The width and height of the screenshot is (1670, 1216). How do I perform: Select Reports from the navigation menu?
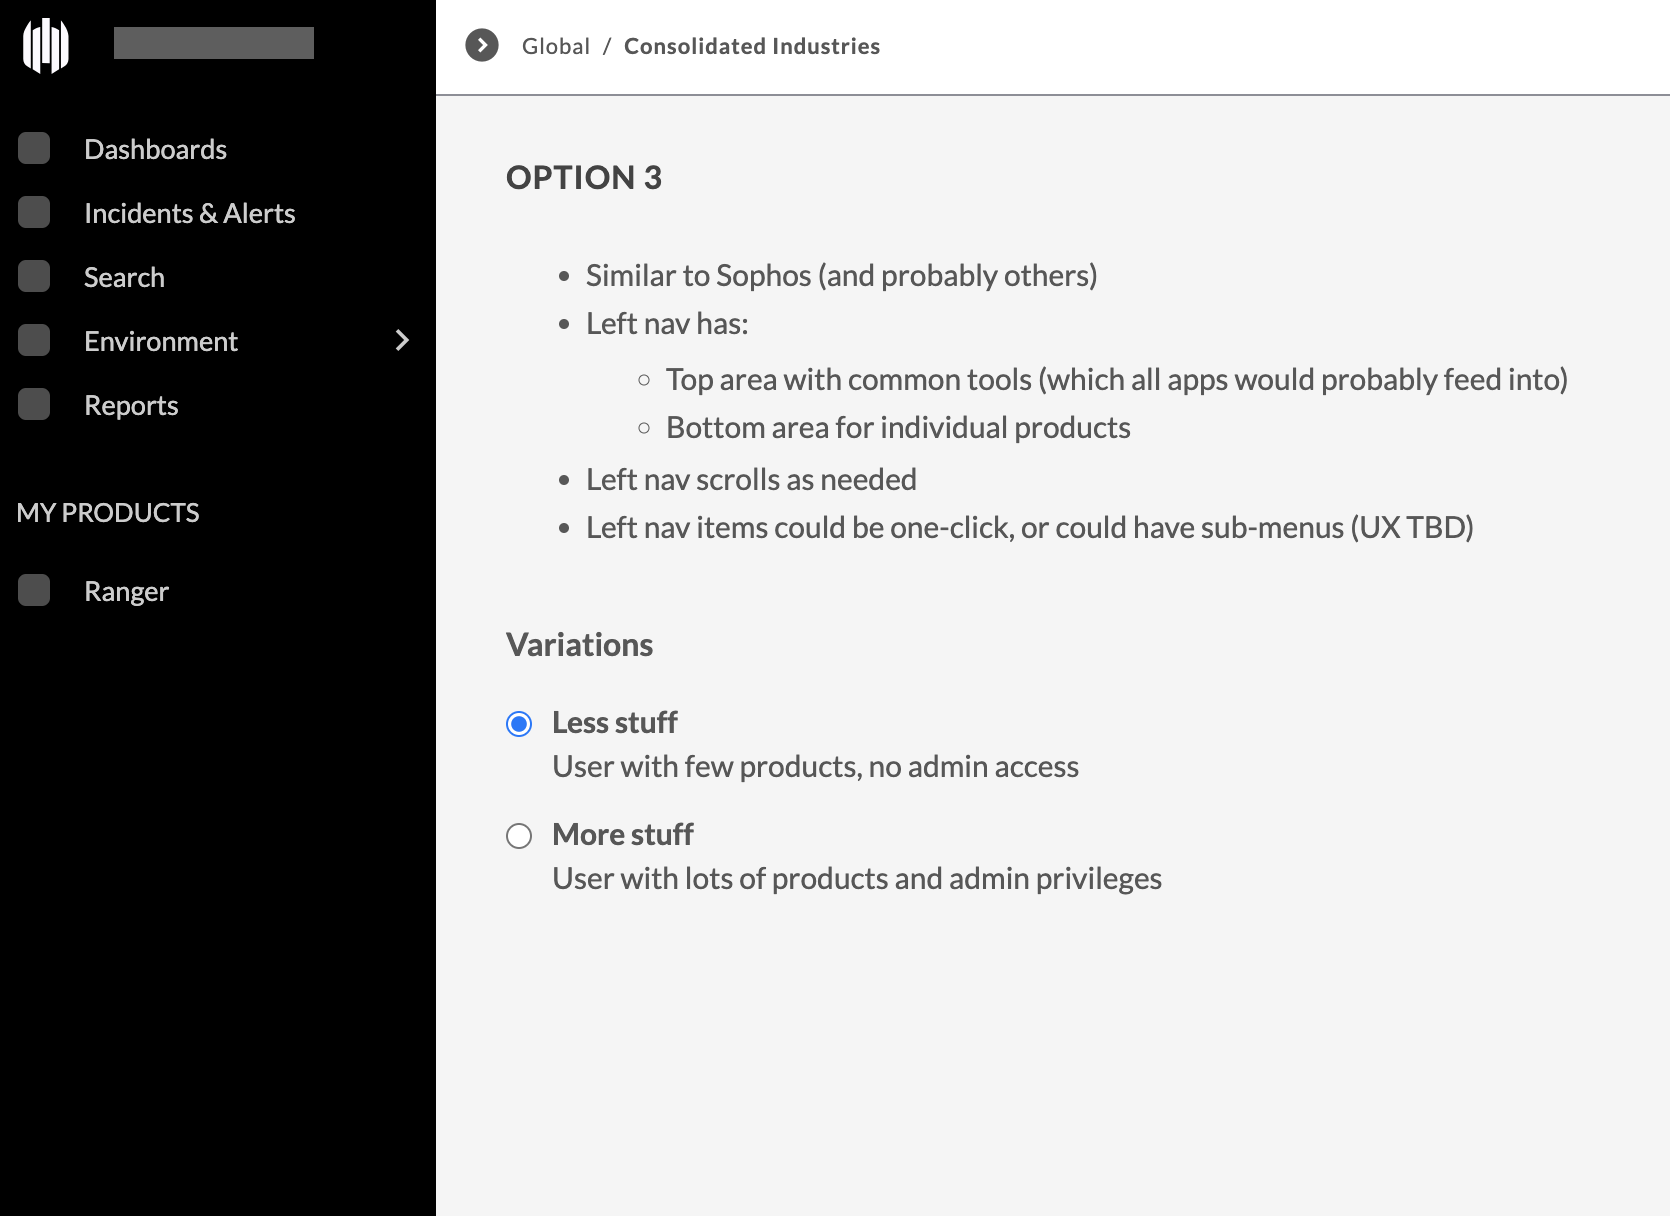click(131, 404)
